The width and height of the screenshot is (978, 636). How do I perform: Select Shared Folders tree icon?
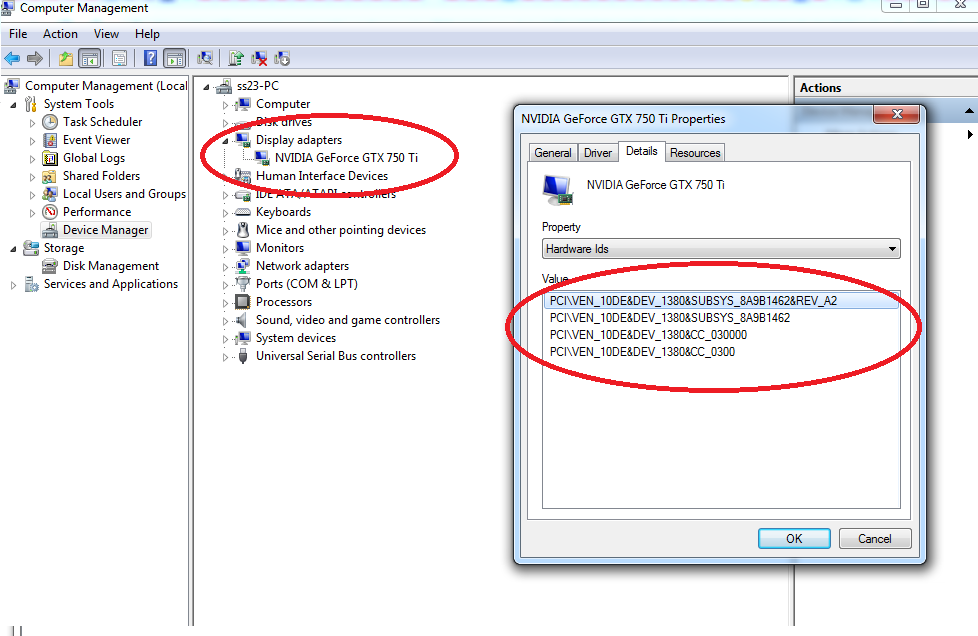50,176
